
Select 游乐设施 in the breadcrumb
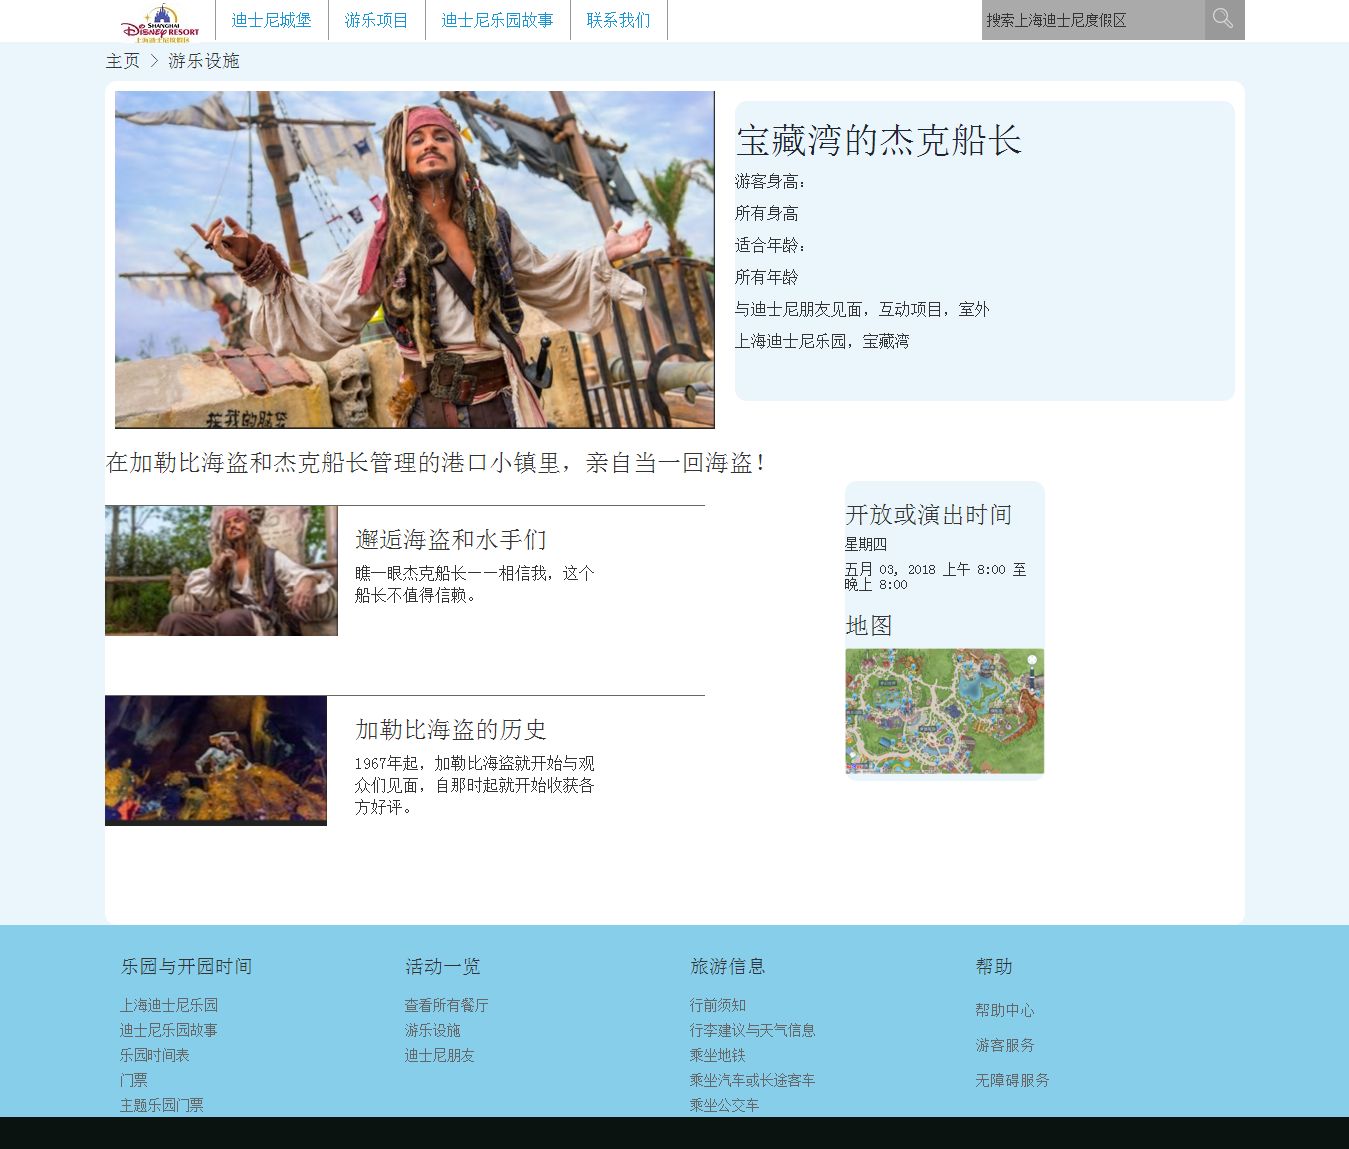point(204,61)
